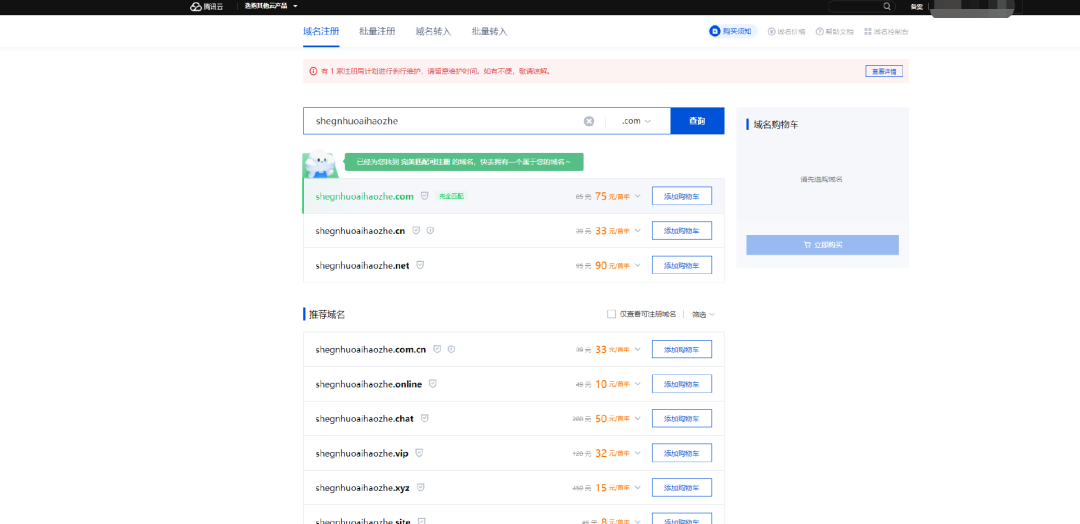Add shegnhuoaihaozhe.com to the cart
Screen dimensions: 1080x524
(682, 196)
